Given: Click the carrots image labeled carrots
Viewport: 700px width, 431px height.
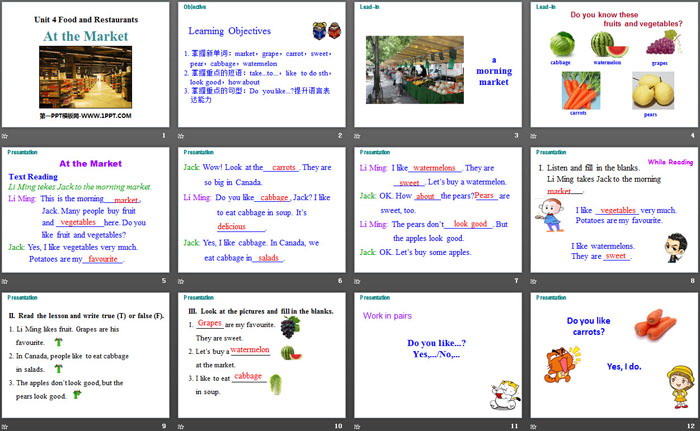Looking at the screenshot, I should [x=581, y=91].
